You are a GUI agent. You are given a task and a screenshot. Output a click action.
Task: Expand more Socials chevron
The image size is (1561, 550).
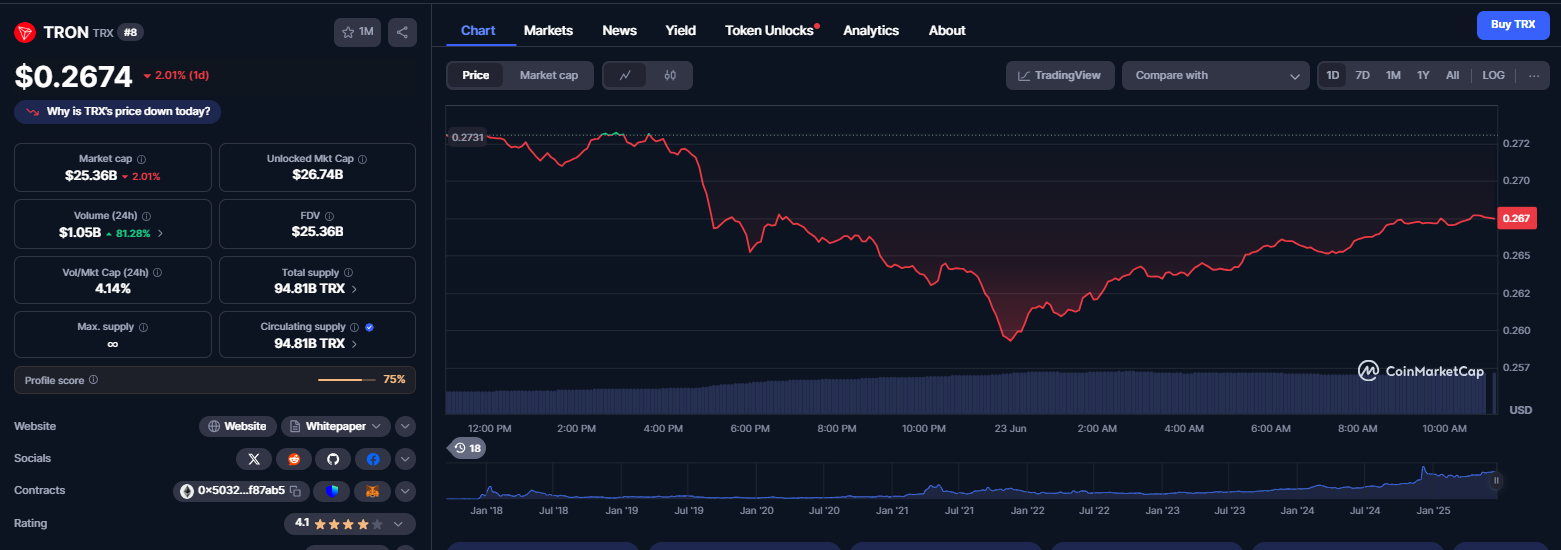coord(405,459)
